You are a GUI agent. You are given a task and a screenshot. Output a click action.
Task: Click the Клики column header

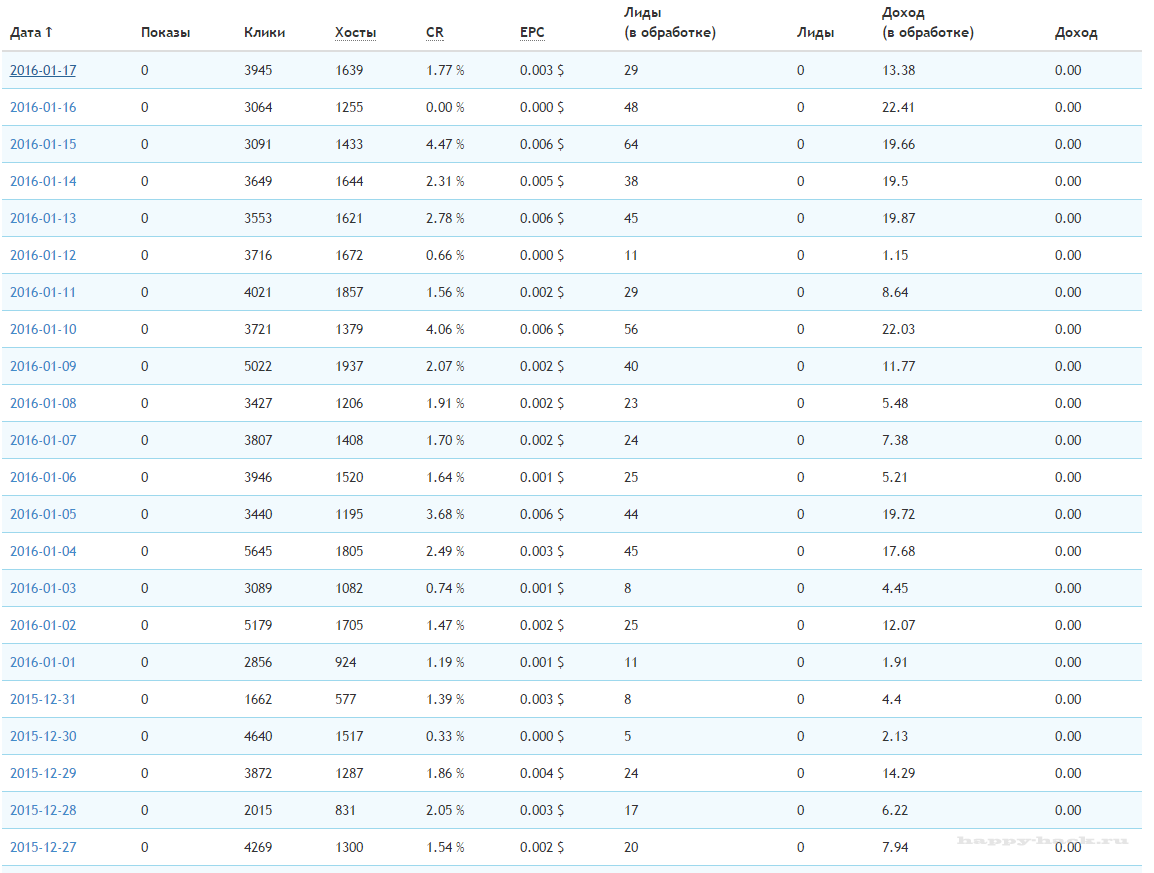pyautogui.click(x=264, y=32)
